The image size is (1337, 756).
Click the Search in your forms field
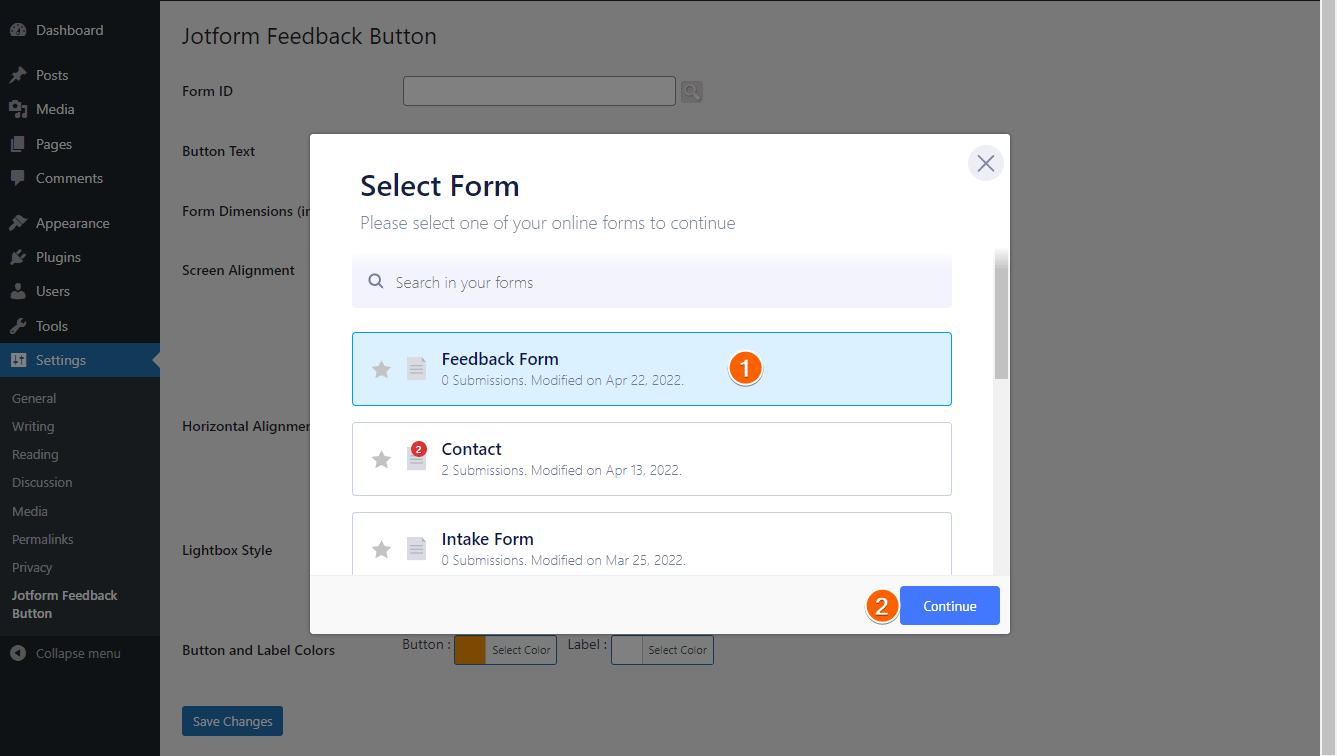(x=660, y=283)
